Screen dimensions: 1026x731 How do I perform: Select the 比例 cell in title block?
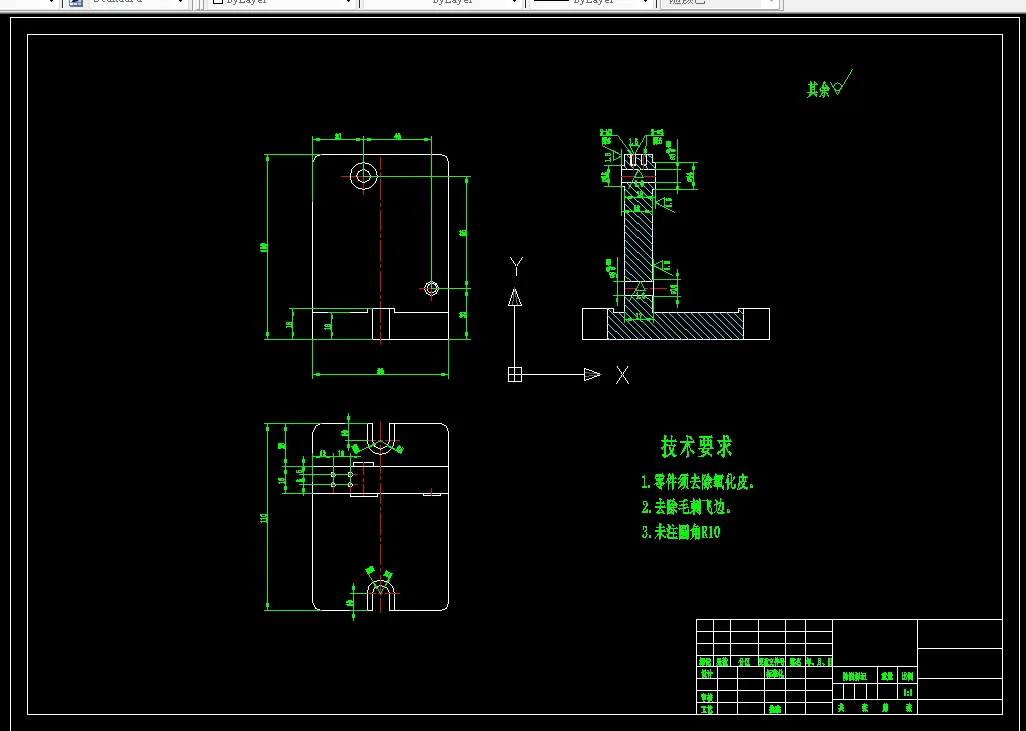908,676
